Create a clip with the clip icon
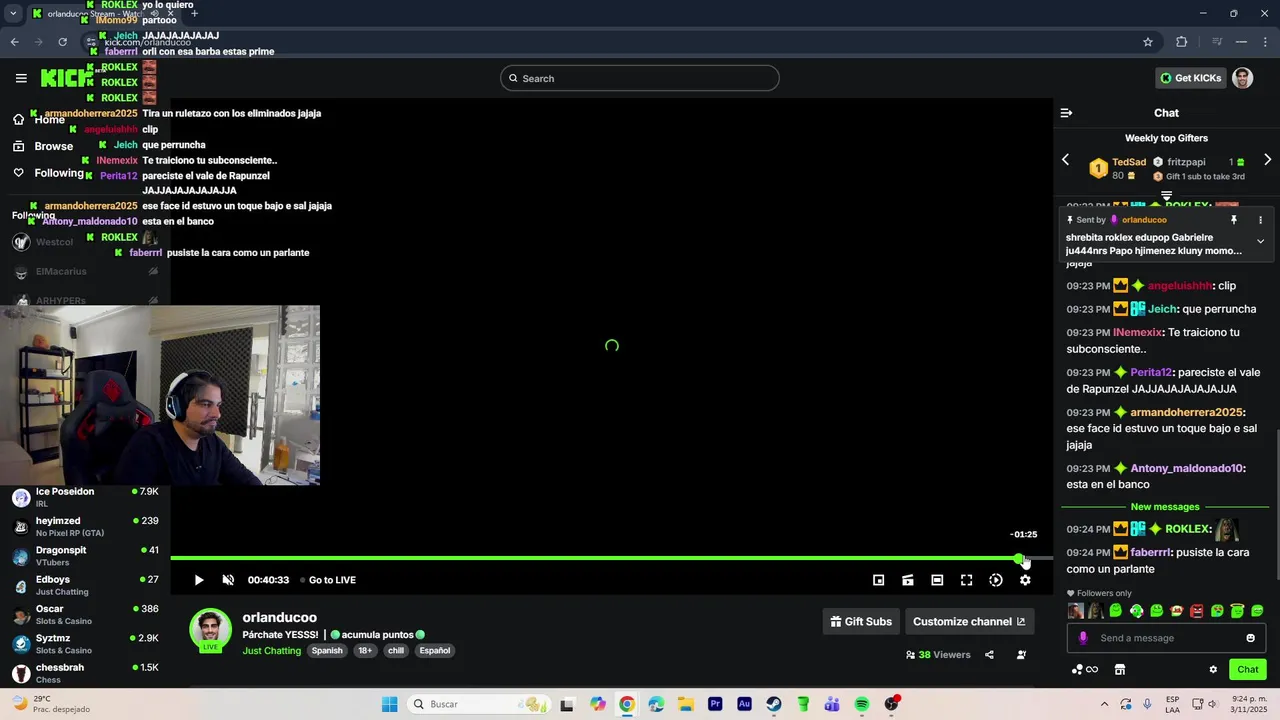This screenshot has width=1280, height=720. point(908,580)
